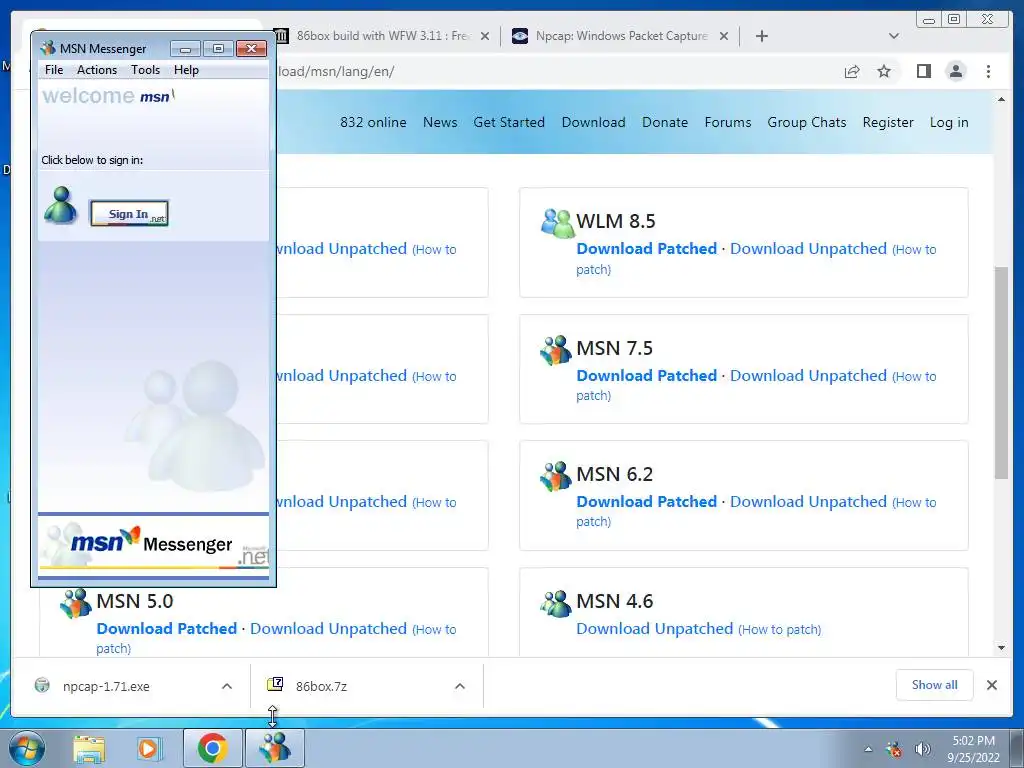Screen dimensions: 1024x768
Task: Click the MSN 4.6 buddies icon
Action: [556, 603]
